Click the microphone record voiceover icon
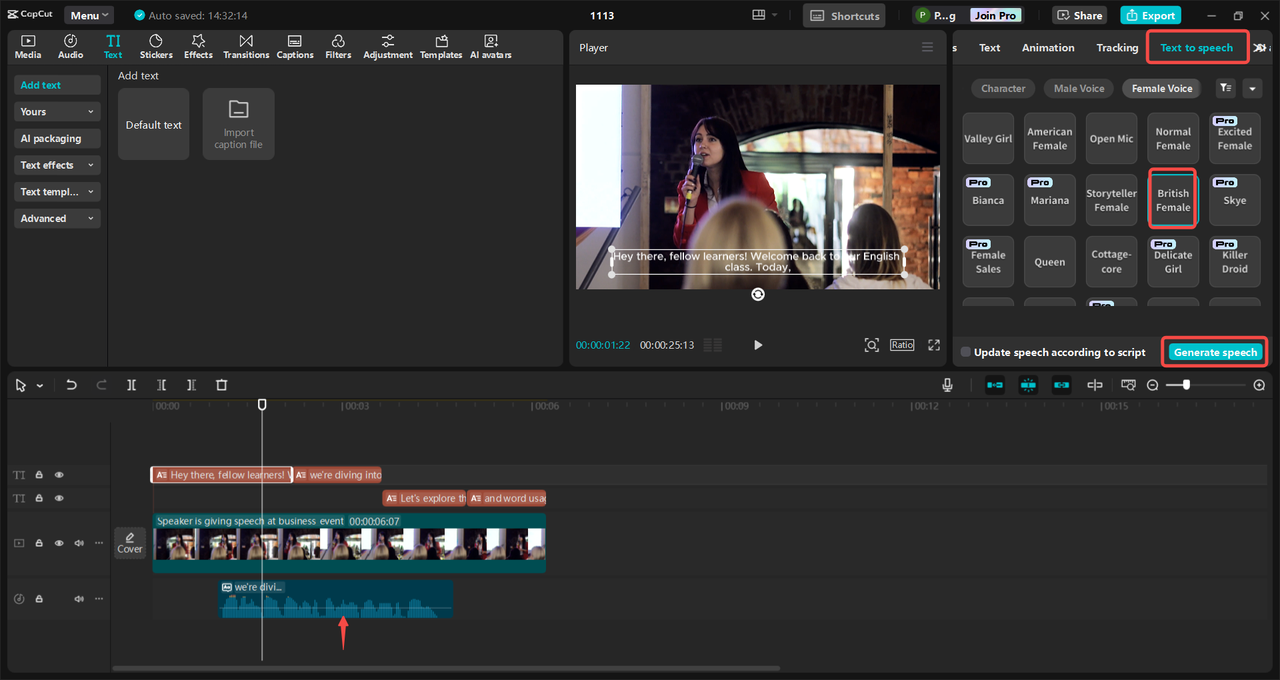Image resolution: width=1280 pixels, height=680 pixels. click(947, 385)
